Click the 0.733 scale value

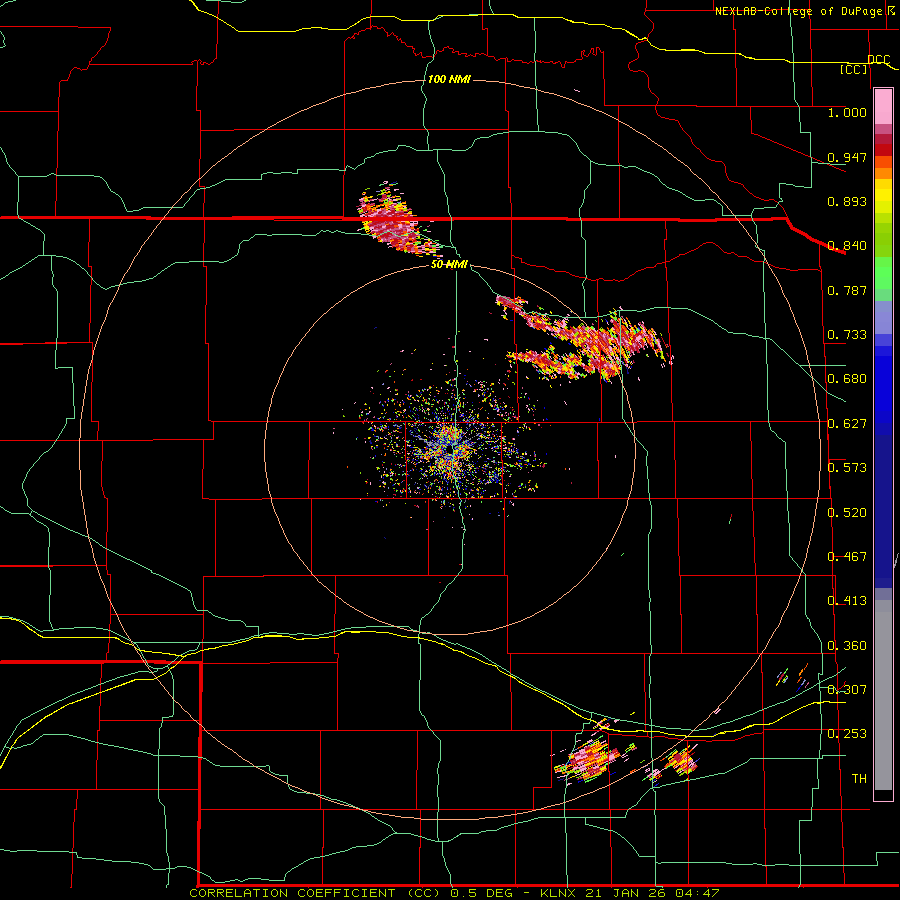click(847, 335)
